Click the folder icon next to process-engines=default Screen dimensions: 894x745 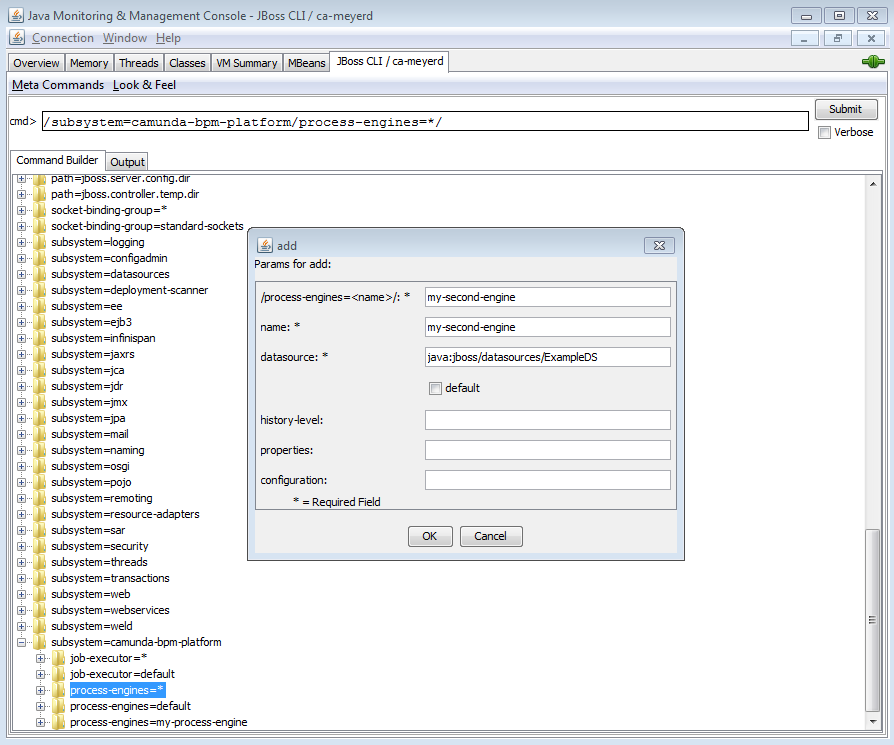[58, 706]
